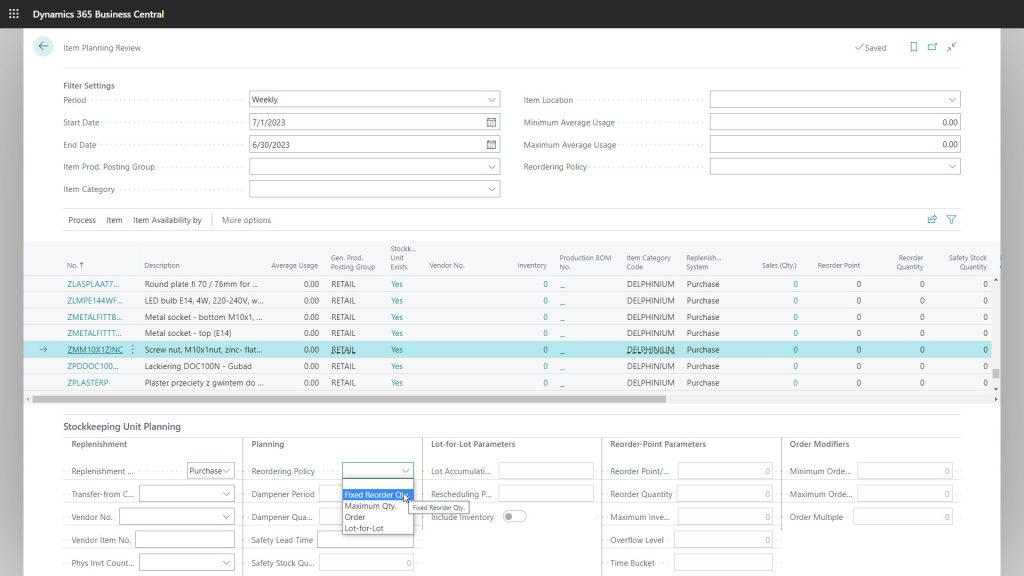This screenshot has width=1024, height=576.
Task: Select Maximum Qty. from the Reordering Policy list
Action: 371,505
